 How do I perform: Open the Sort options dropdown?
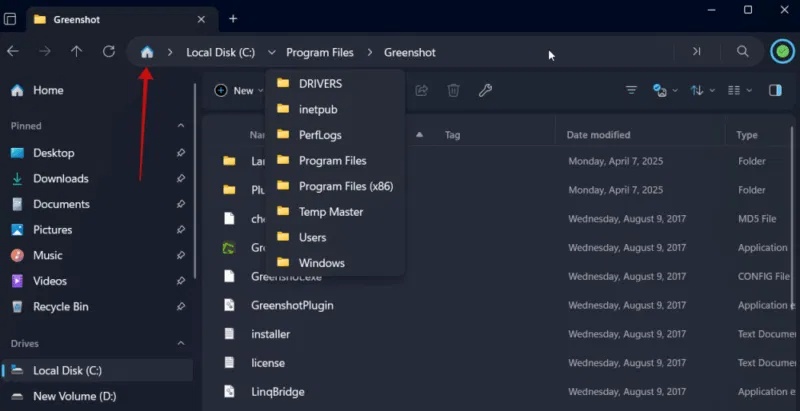click(x=703, y=90)
